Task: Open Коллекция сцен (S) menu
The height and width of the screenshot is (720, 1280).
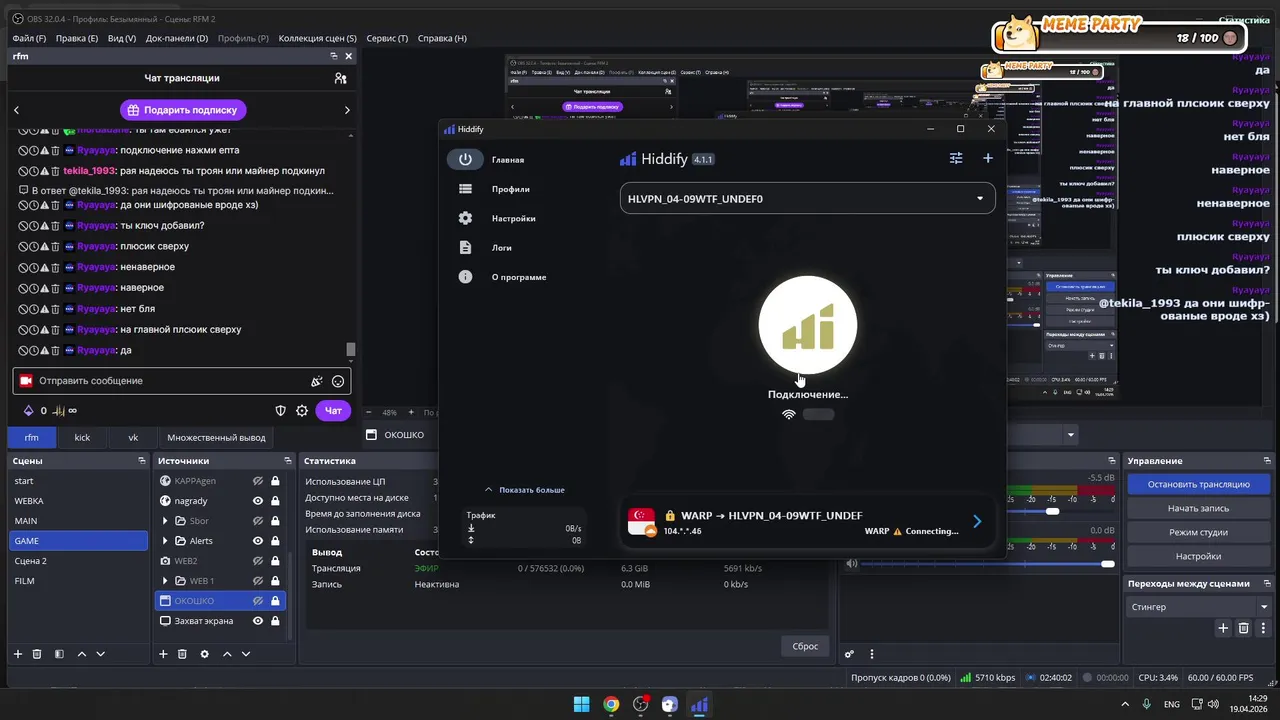Action: 317,38
